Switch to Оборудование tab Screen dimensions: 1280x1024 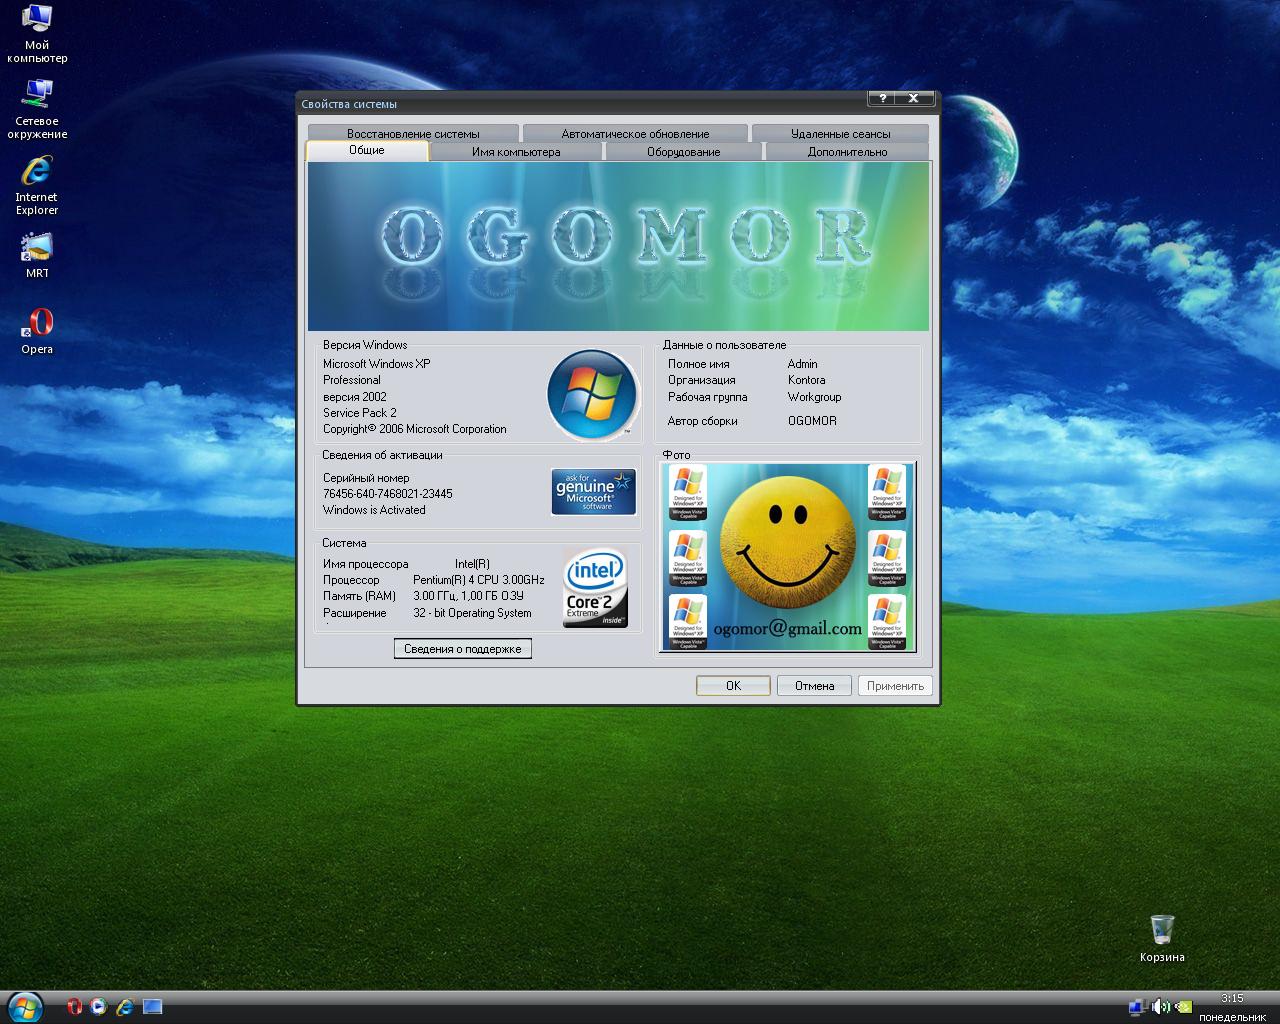[683, 152]
